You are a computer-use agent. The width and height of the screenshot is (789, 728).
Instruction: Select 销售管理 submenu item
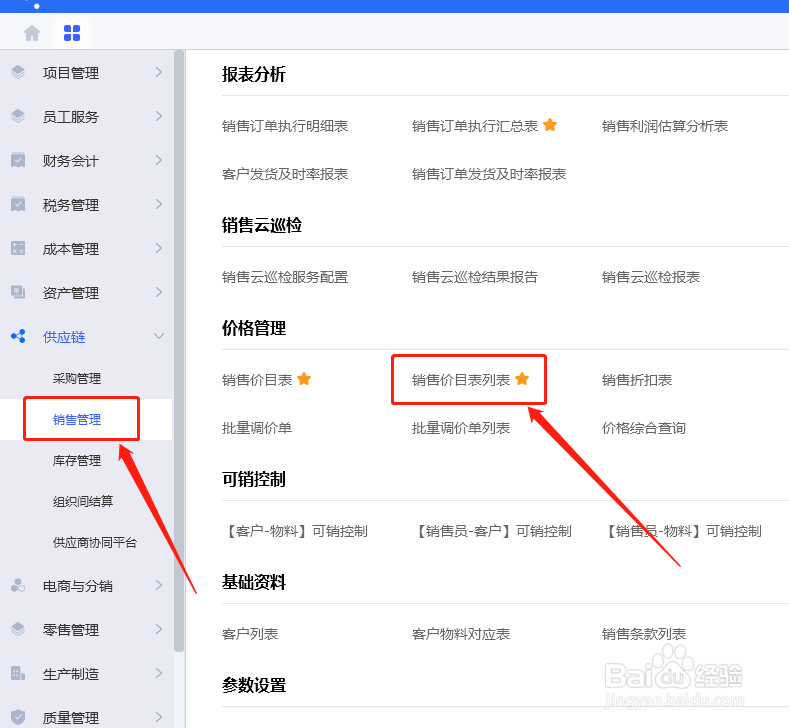(x=76, y=420)
